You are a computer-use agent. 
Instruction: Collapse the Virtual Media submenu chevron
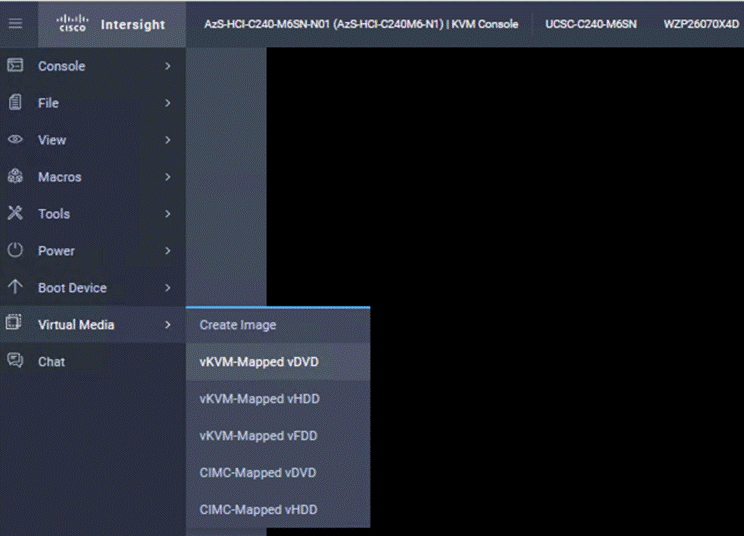click(167, 325)
